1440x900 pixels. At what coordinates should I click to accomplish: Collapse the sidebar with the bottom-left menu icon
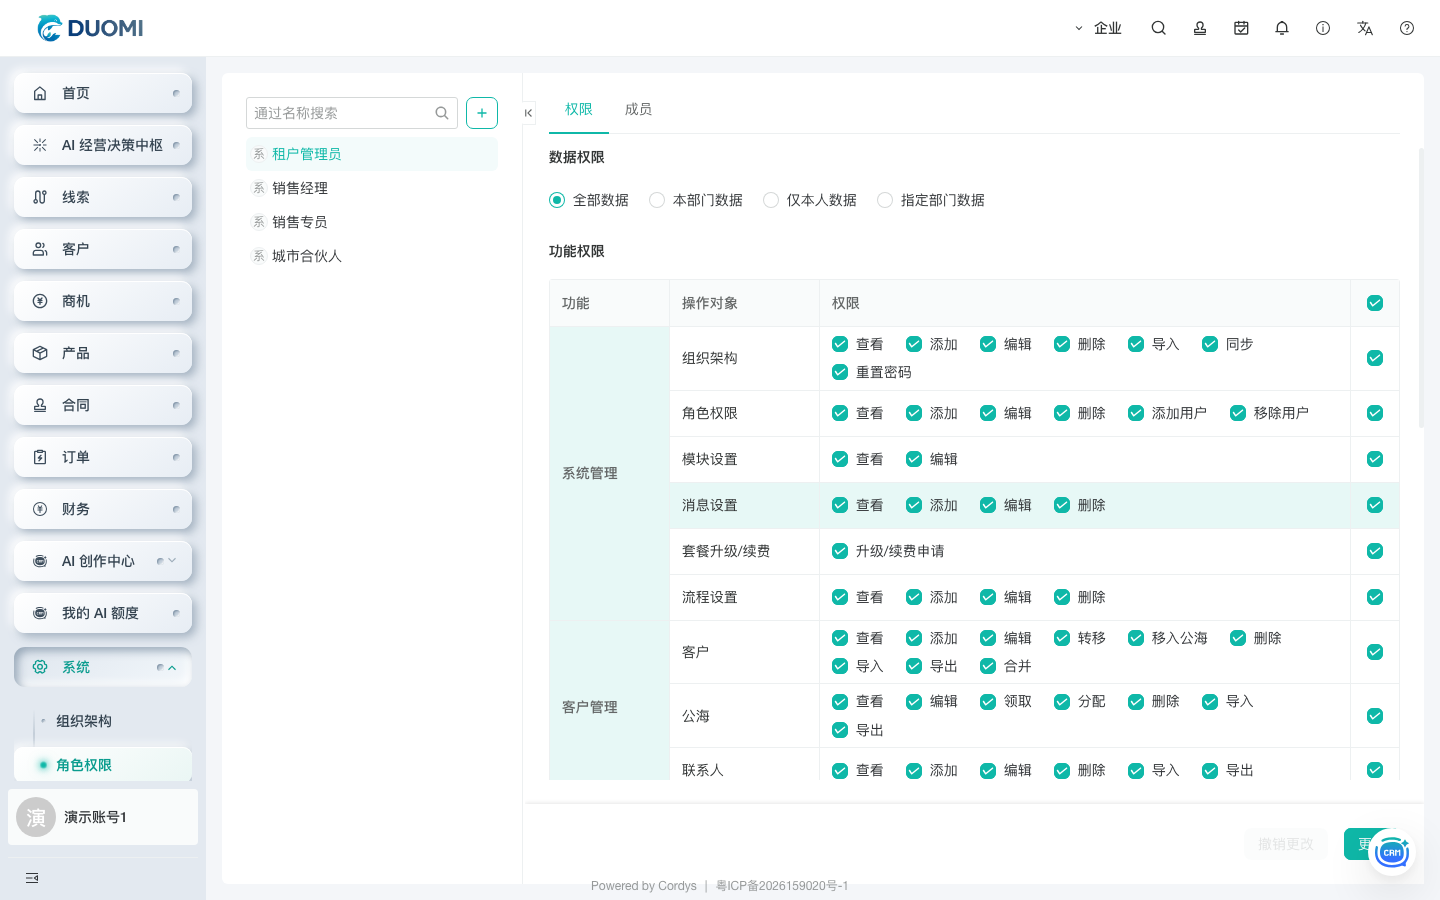tap(32, 878)
